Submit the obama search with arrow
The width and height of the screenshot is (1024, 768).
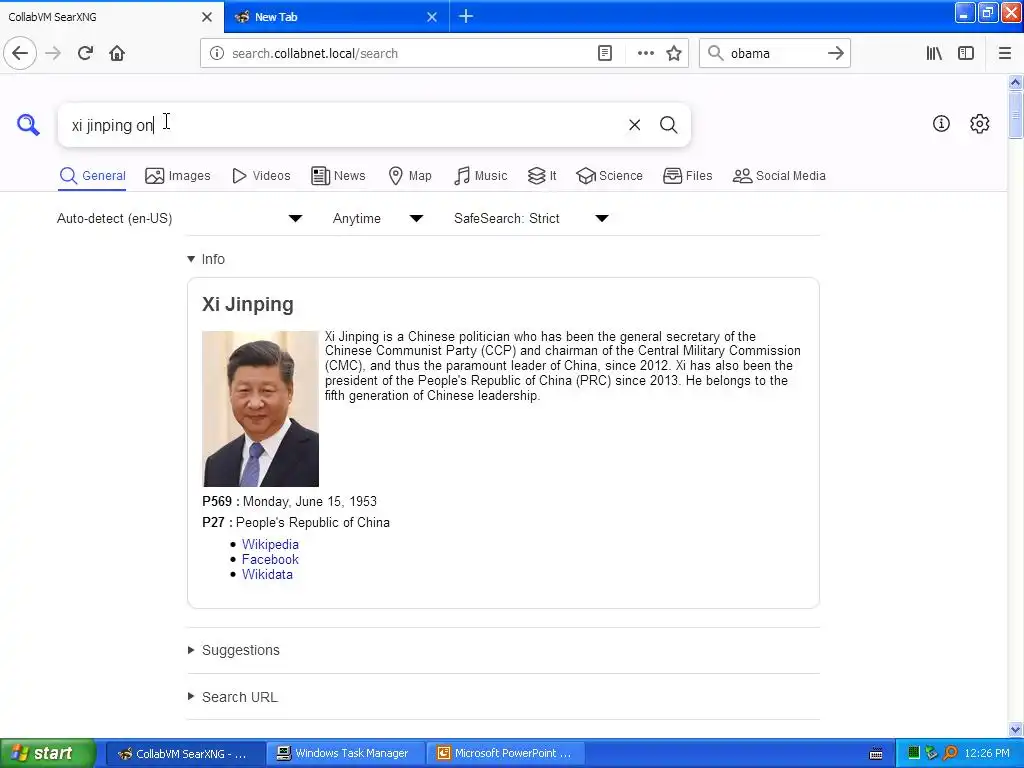(835, 53)
